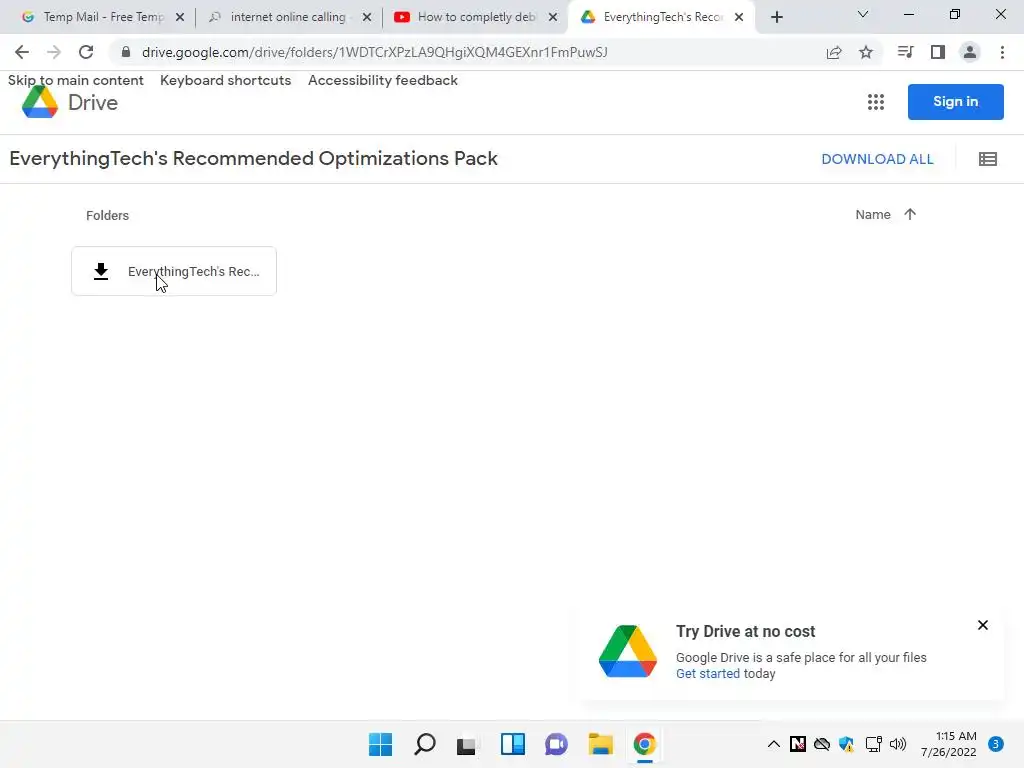Close the Temp Mail tab

180,17
